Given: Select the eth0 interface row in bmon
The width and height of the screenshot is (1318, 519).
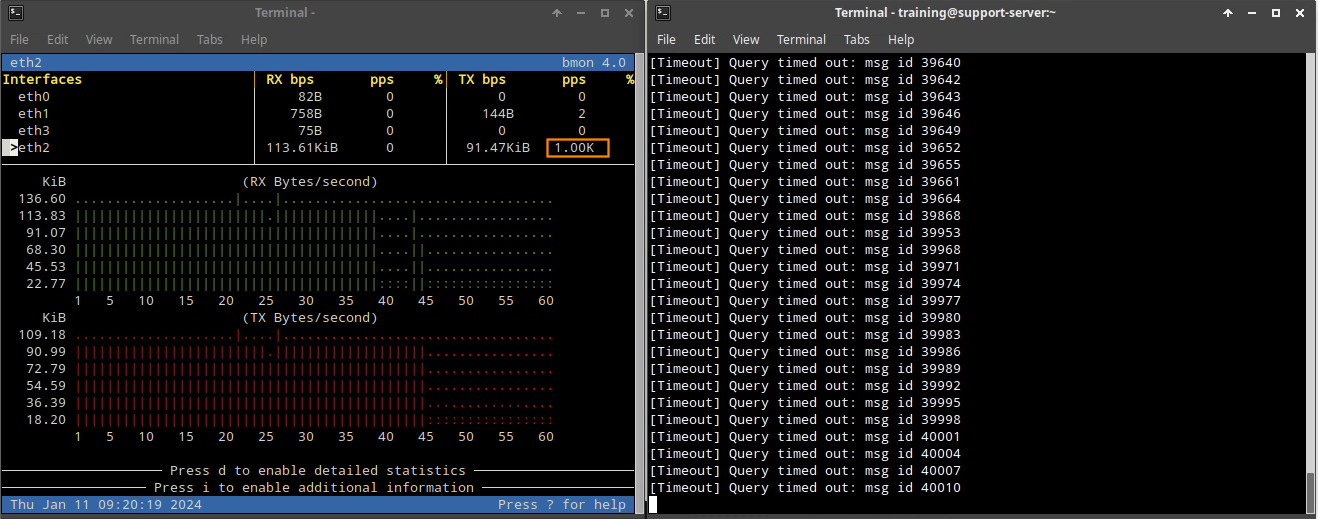Looking at the screenshot, I should tap(34, 97).
